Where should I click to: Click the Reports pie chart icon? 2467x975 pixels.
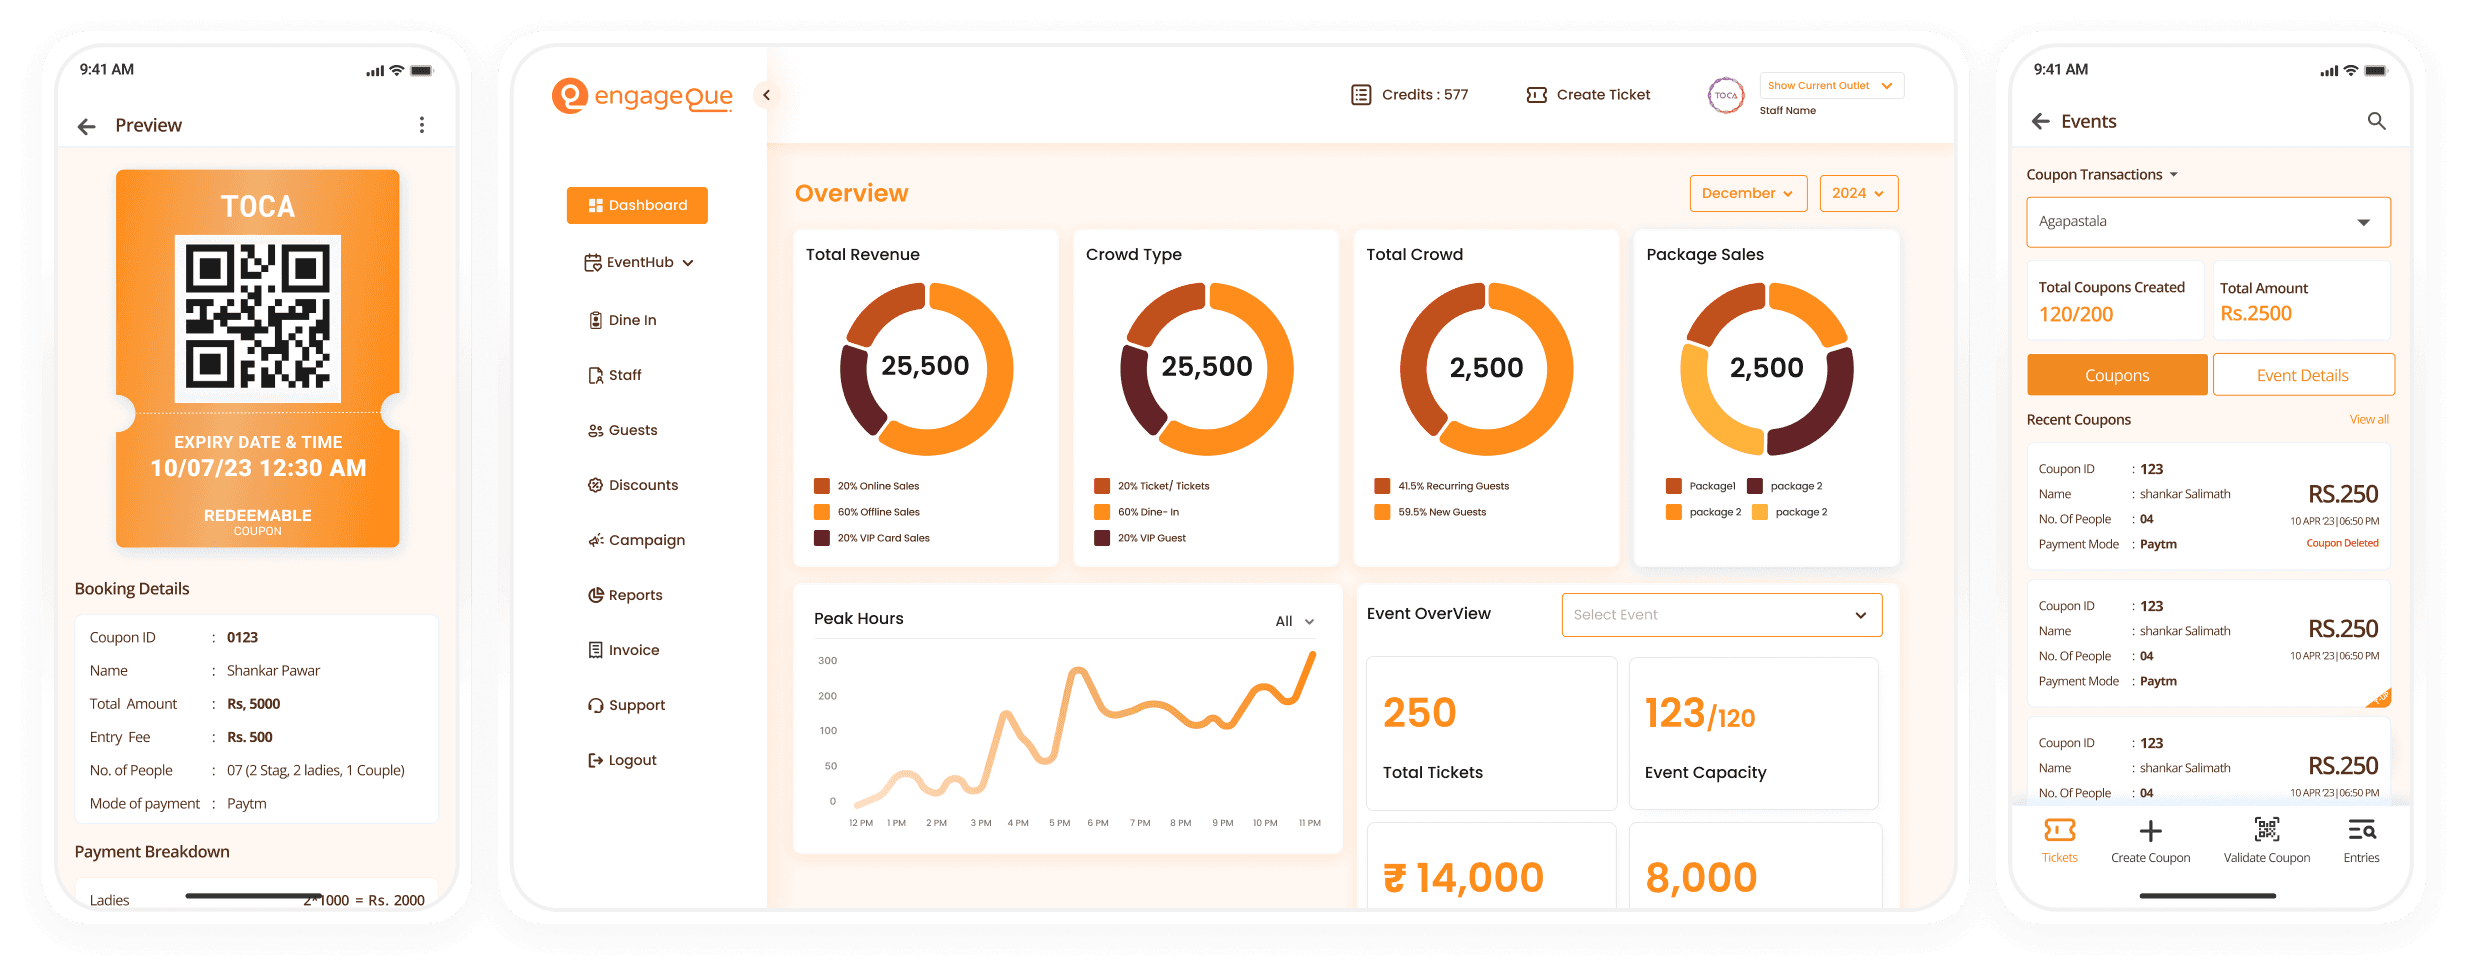[x=595, y=595]
